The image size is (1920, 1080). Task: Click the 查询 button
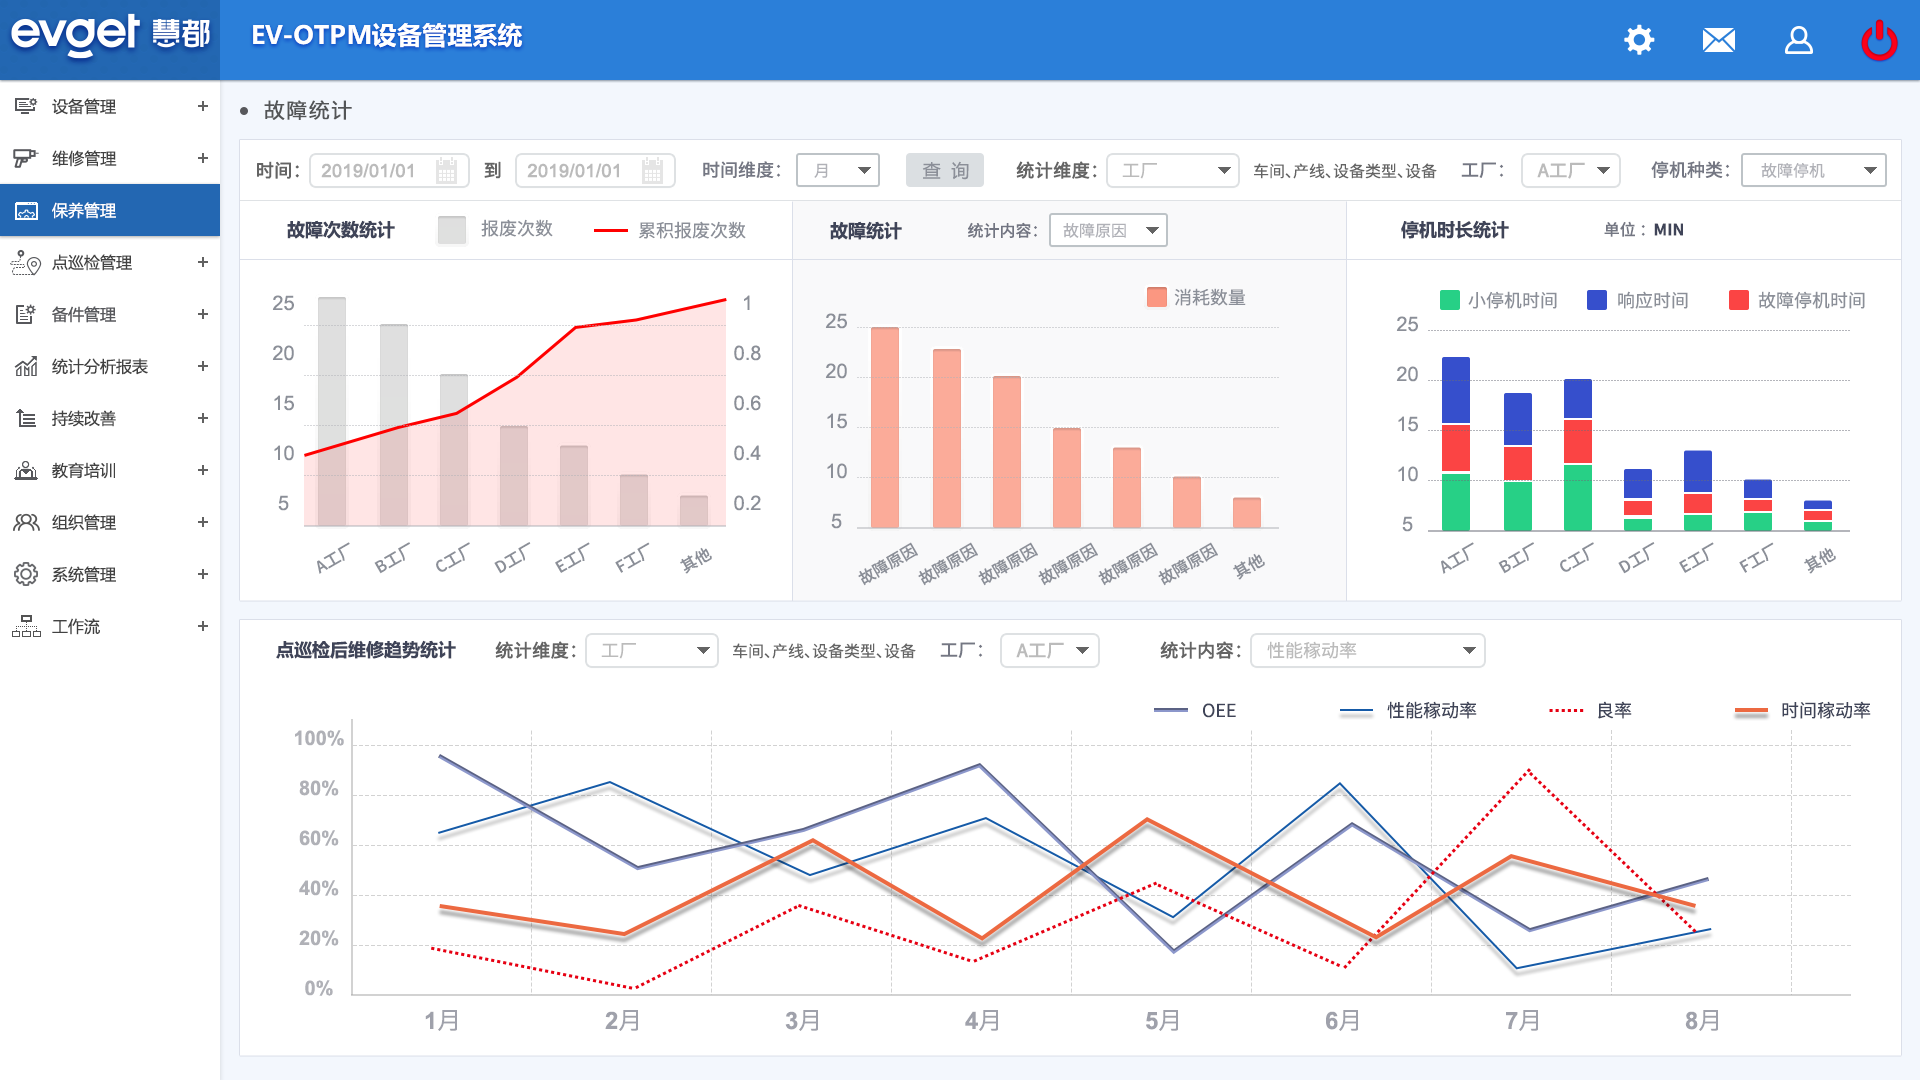[945, 171]
